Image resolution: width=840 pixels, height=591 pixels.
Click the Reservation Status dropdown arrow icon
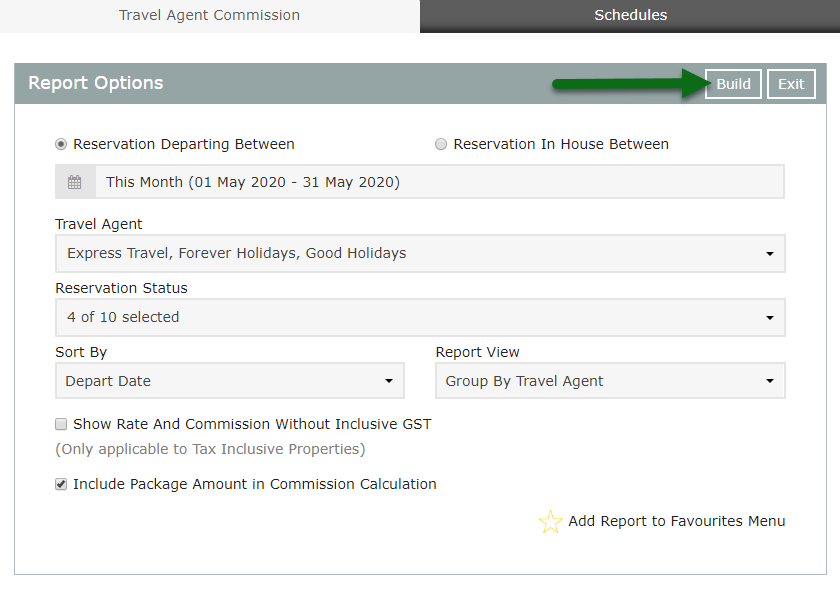770,318
